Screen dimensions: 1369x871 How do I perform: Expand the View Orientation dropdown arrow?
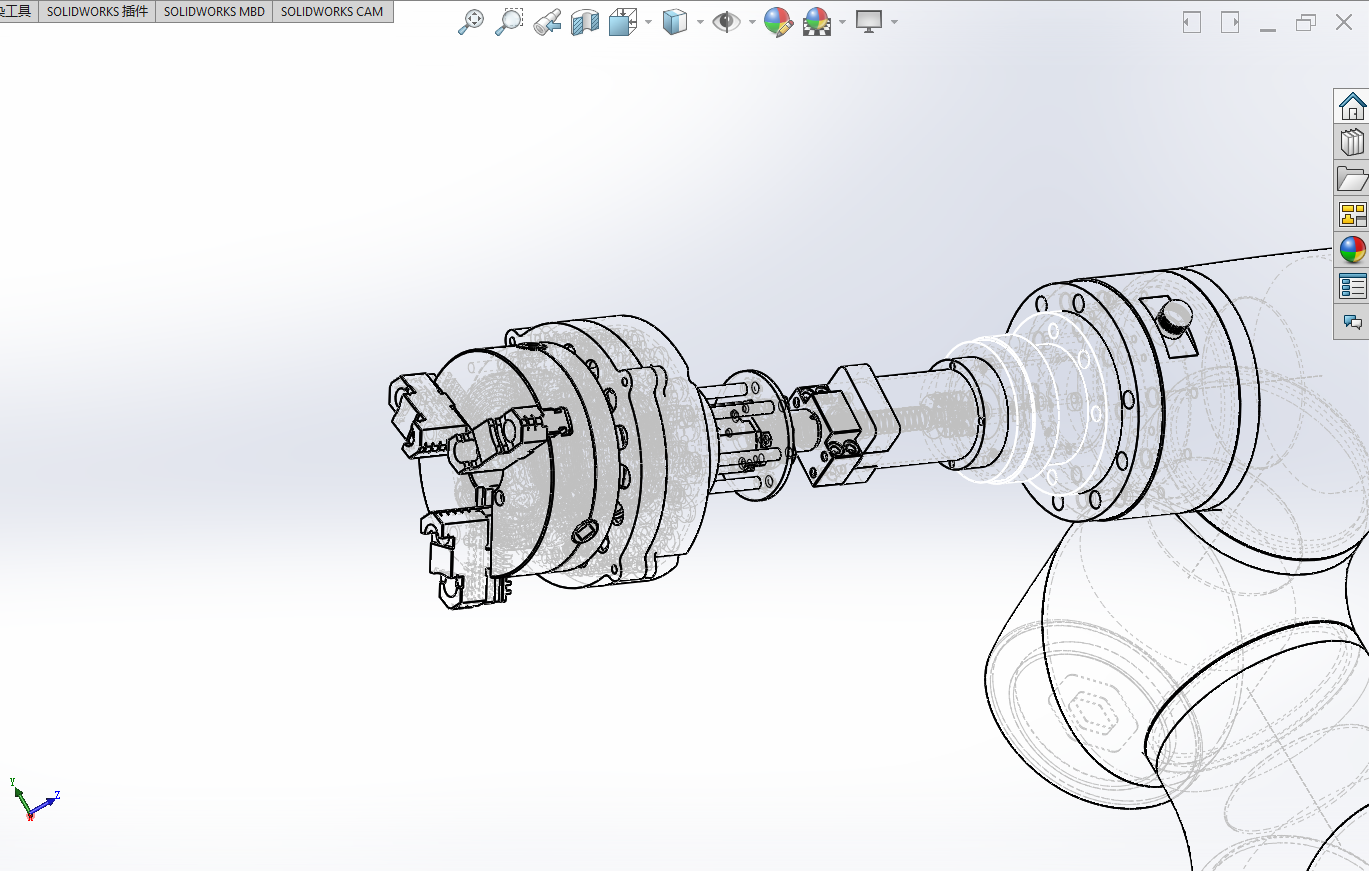[x=649, y=22]
